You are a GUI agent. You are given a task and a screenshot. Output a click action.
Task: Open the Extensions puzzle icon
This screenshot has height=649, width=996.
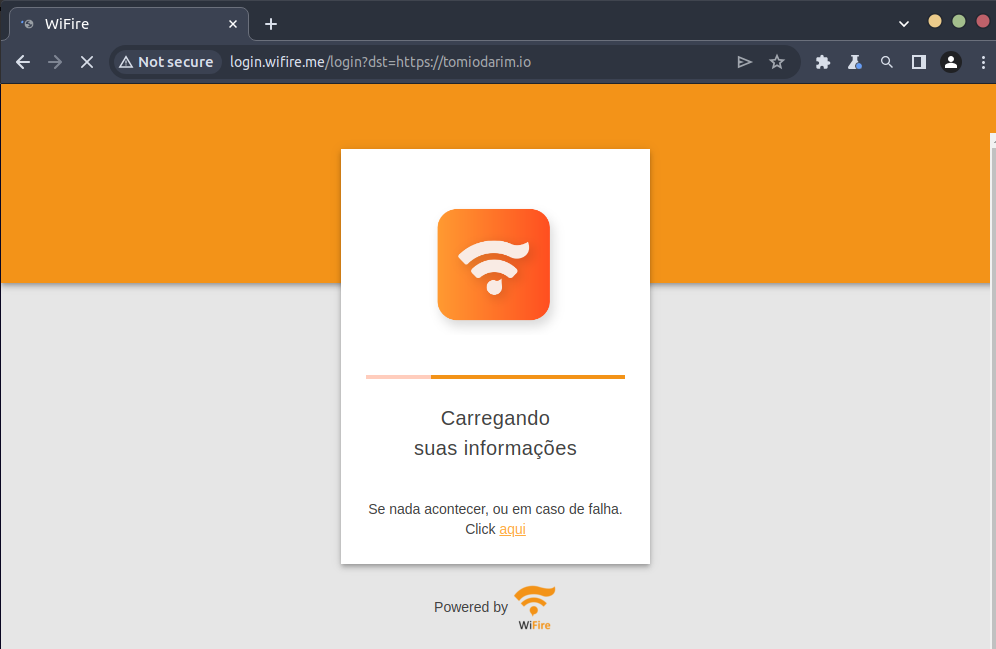point(823,62)
